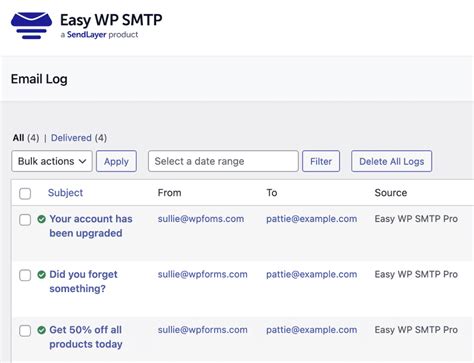Select checkbox for Did you forget something row

pyautogui.click(x=25, y=275)
